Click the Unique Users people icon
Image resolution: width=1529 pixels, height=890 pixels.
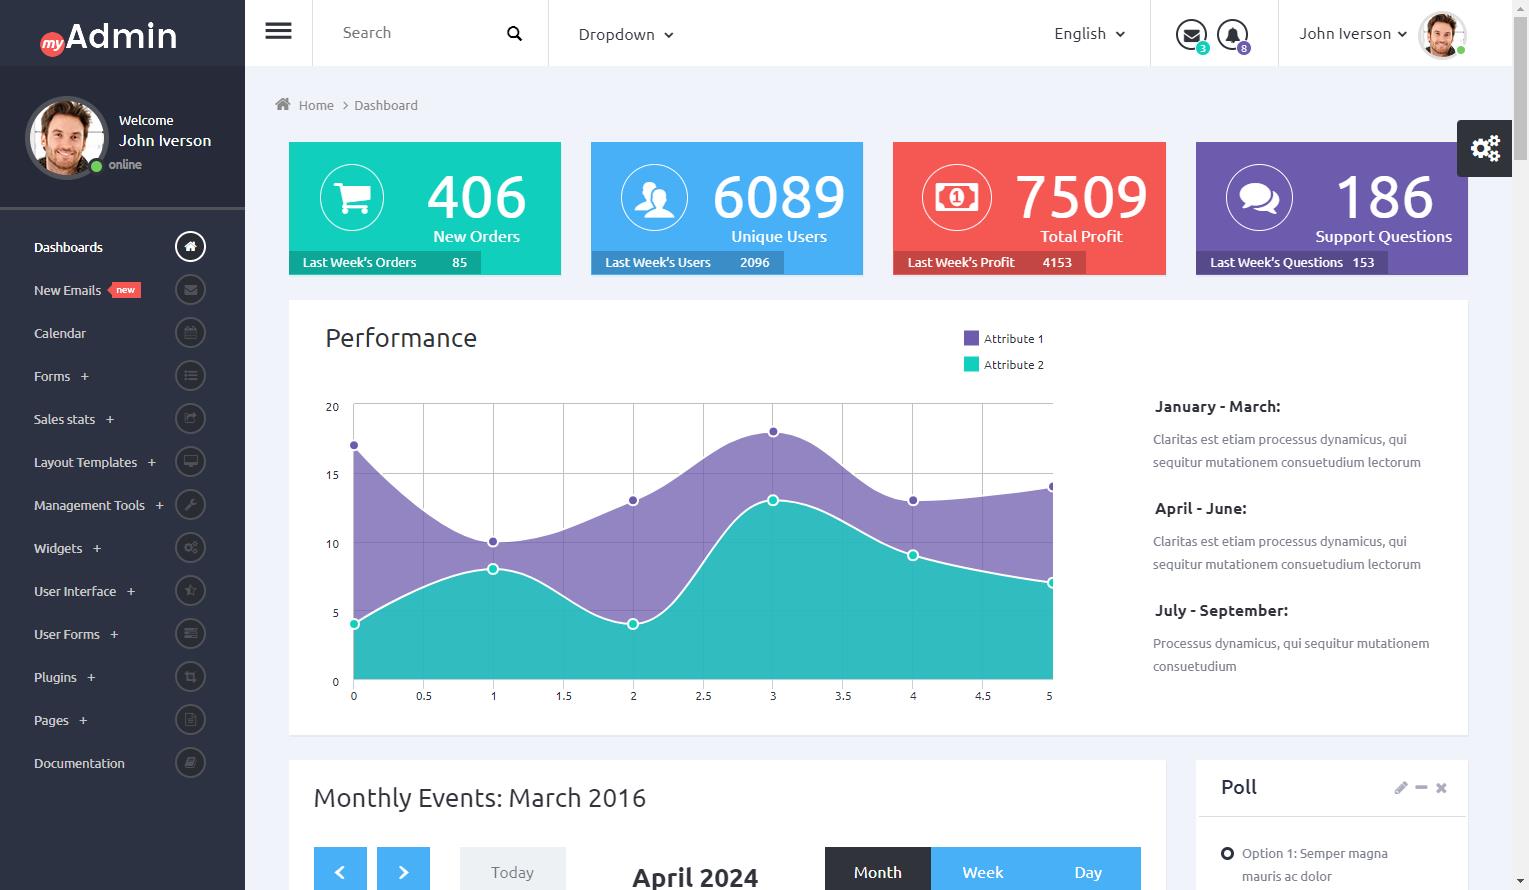(654, 197)
